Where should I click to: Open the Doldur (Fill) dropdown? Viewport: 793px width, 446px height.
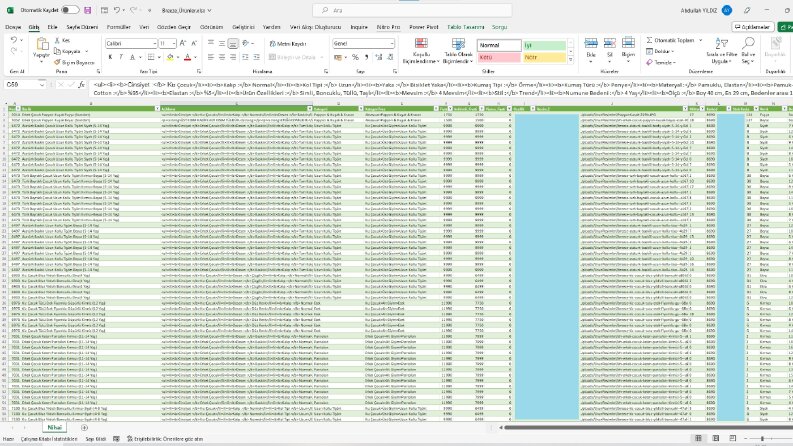tap(660, 51)
